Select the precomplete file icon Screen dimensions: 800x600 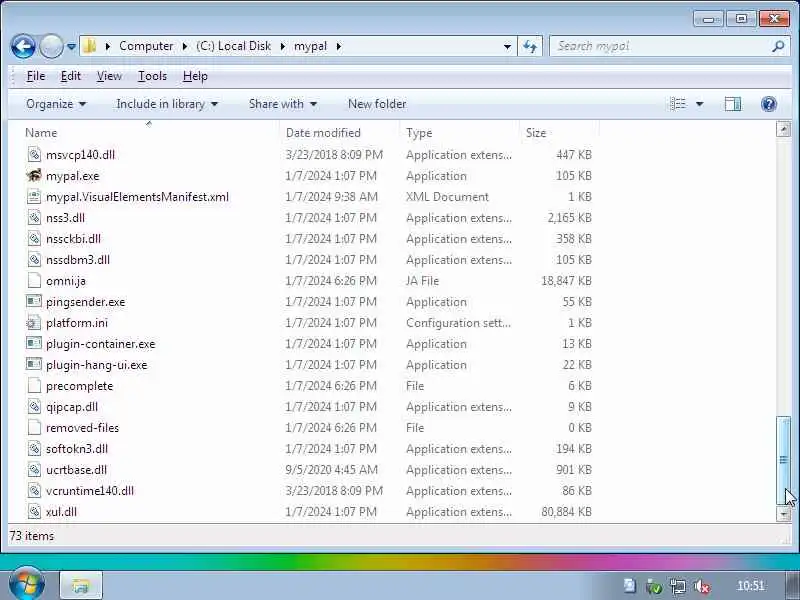[x=34, y=386]
